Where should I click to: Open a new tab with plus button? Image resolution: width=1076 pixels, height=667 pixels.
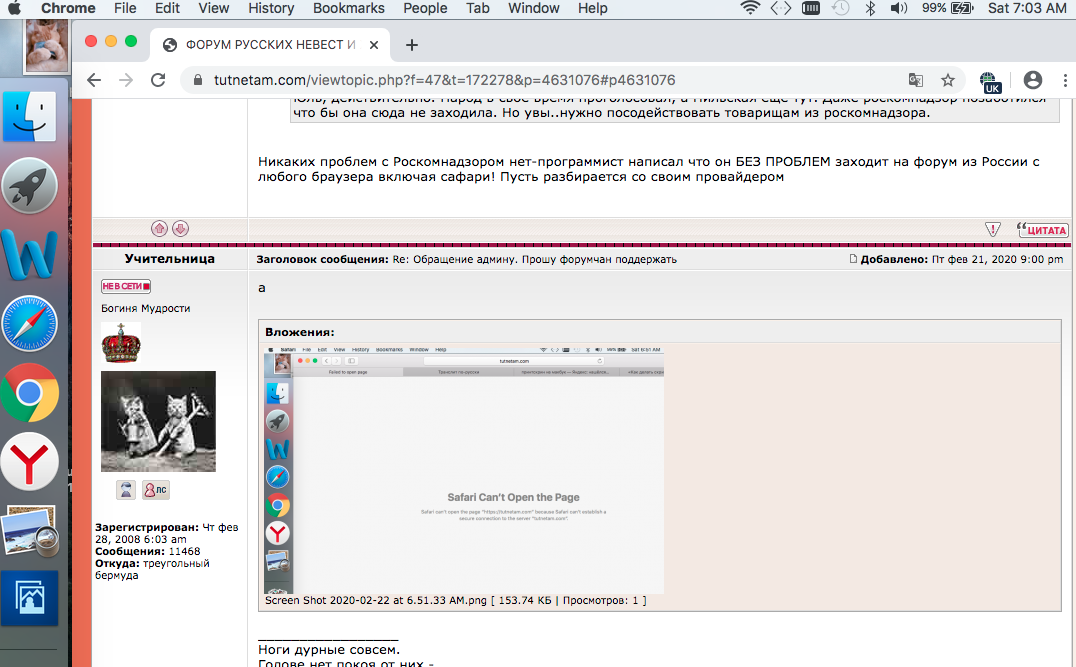click(x=411, y=45)
